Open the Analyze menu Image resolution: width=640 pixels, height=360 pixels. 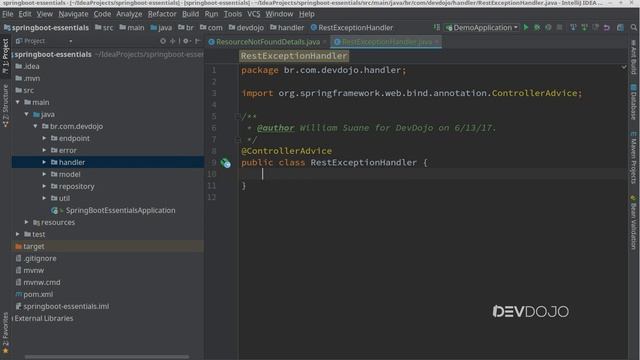(129, 14)
